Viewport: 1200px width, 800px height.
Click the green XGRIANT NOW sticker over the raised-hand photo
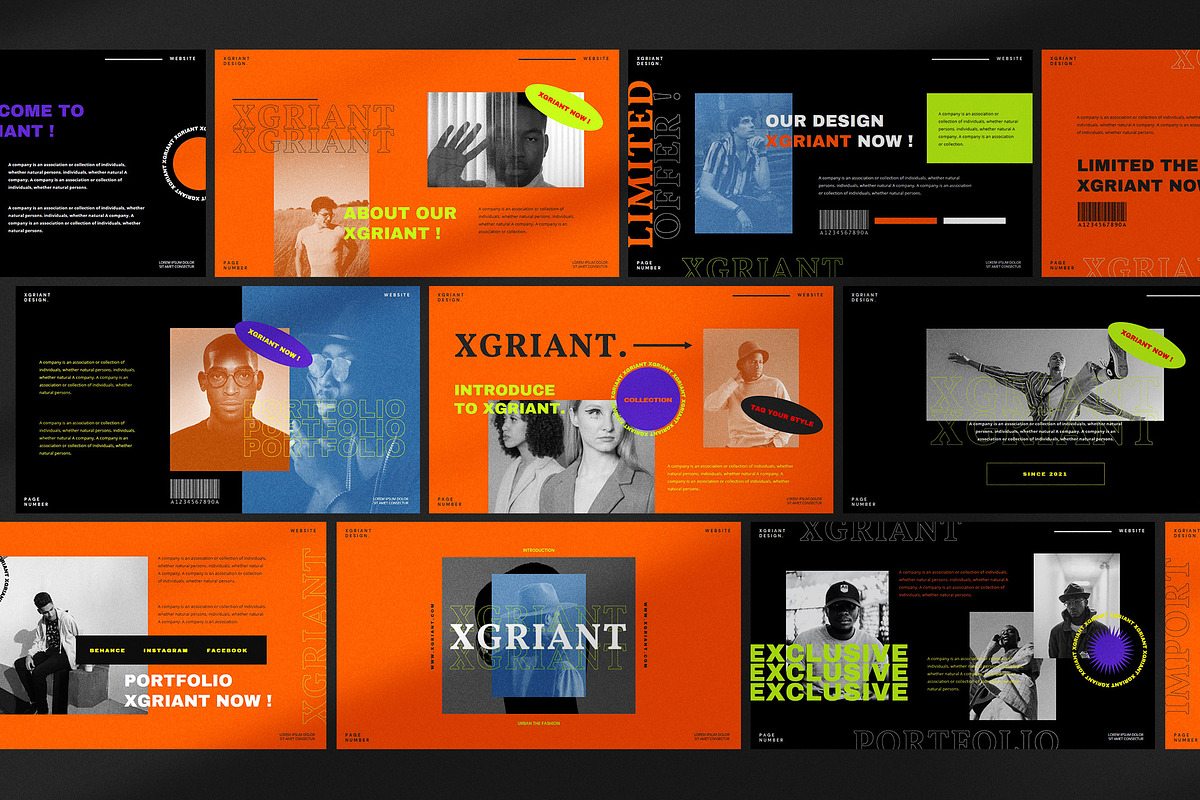pyautogui.click(x=563, y=108)
